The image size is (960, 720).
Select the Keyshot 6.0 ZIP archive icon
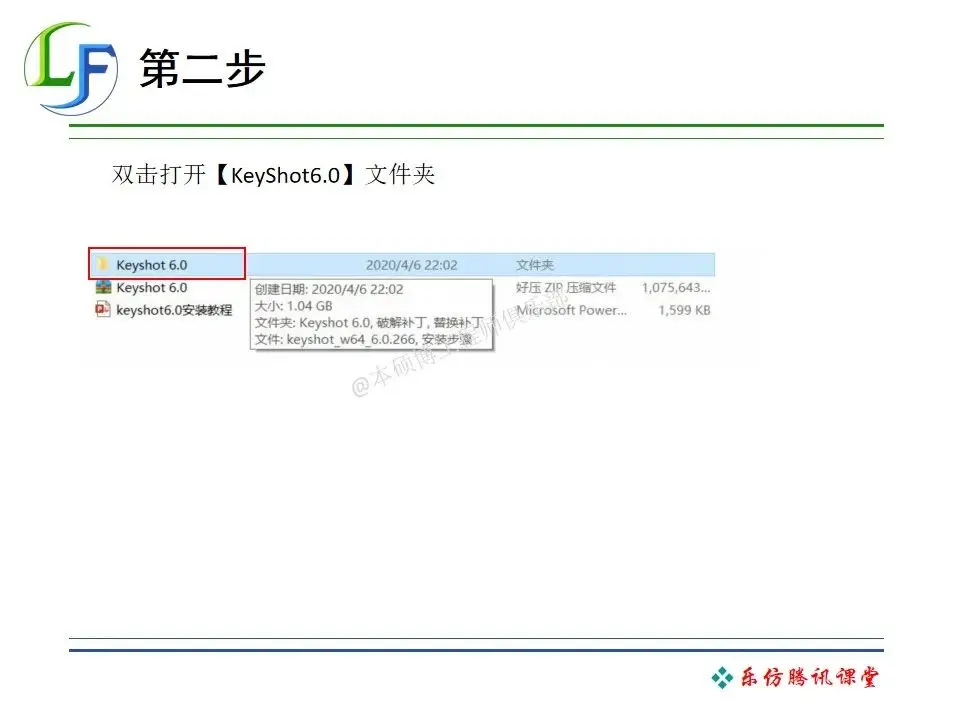103,287
